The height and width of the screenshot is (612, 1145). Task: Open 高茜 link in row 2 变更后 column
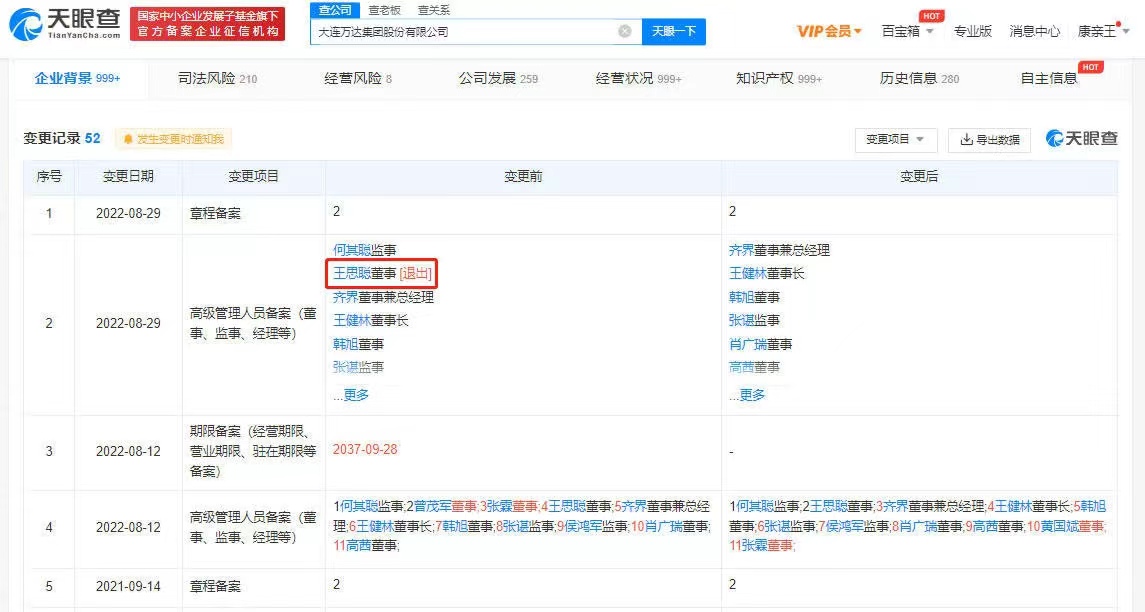click(x=741, y=367)
